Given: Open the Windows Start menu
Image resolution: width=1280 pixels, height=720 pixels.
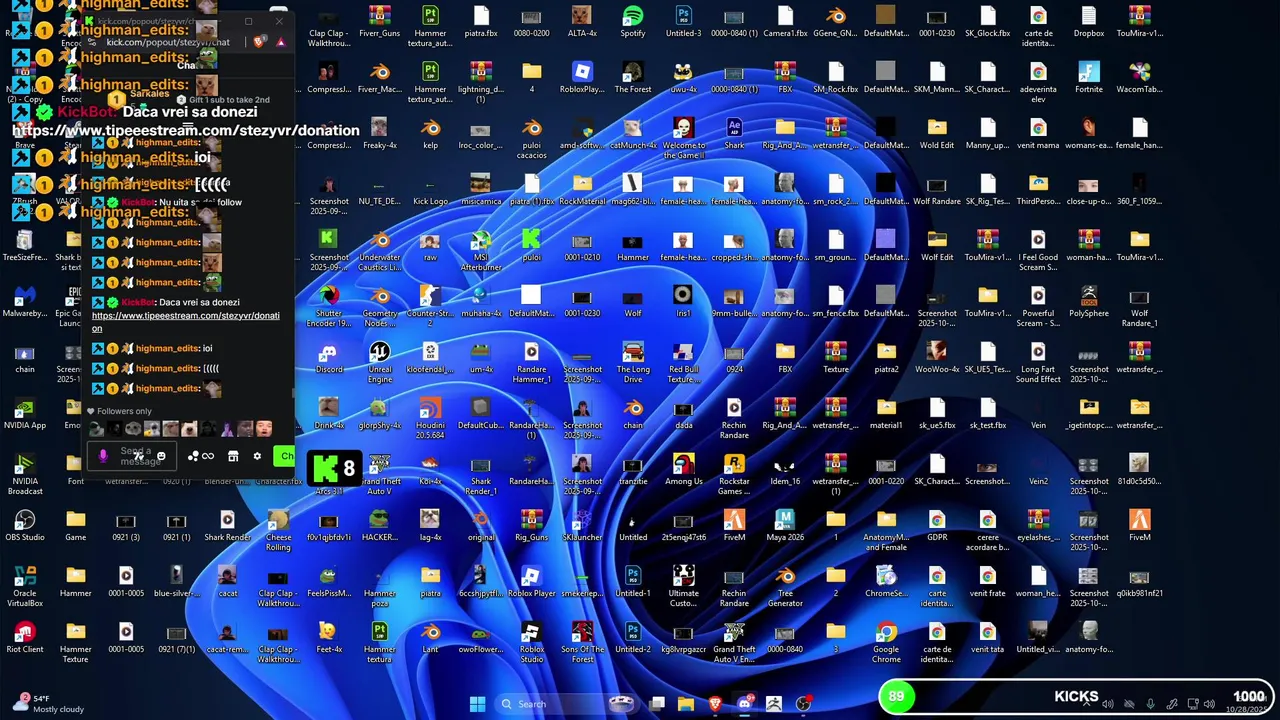Looking at the screenshot, I should click(477, 704).
